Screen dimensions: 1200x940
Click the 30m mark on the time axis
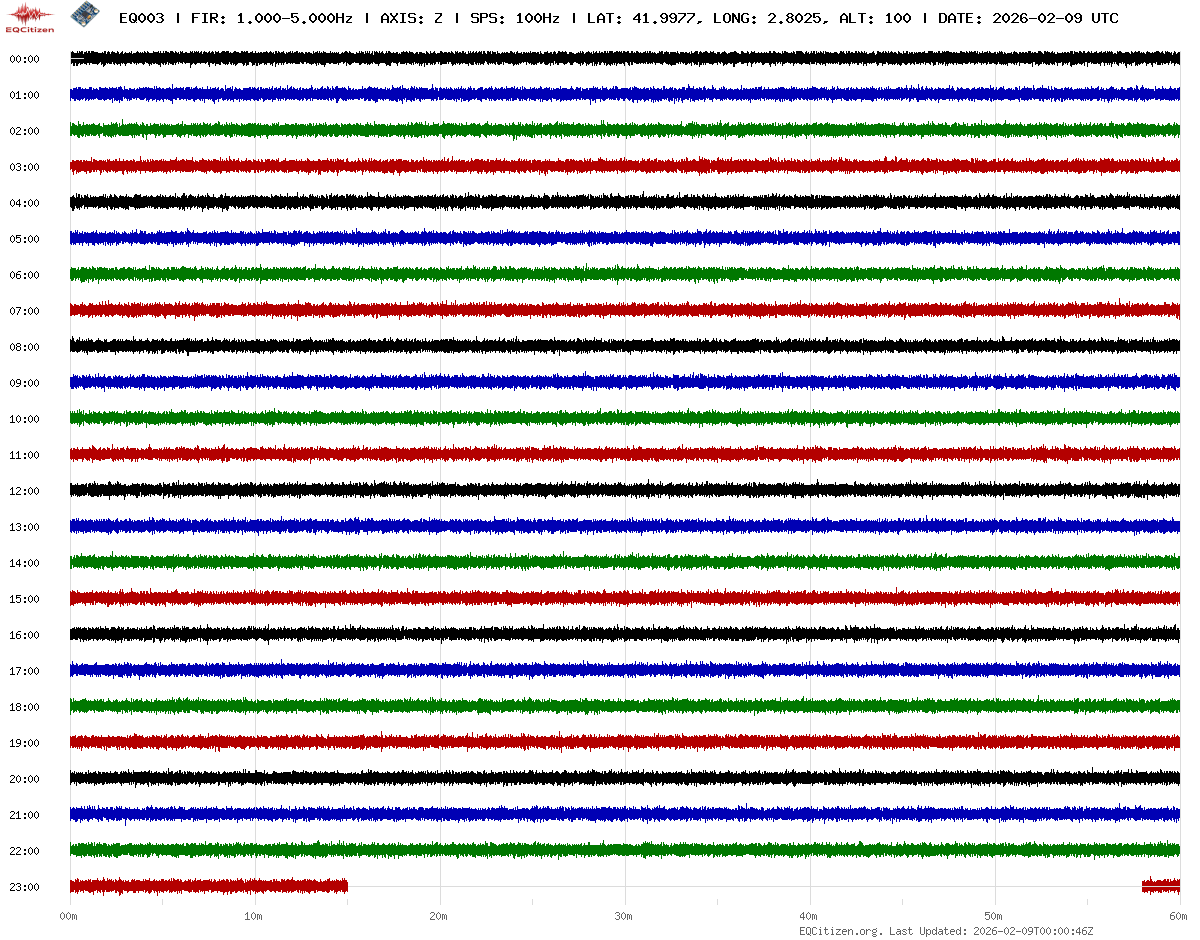coord(624,916)
